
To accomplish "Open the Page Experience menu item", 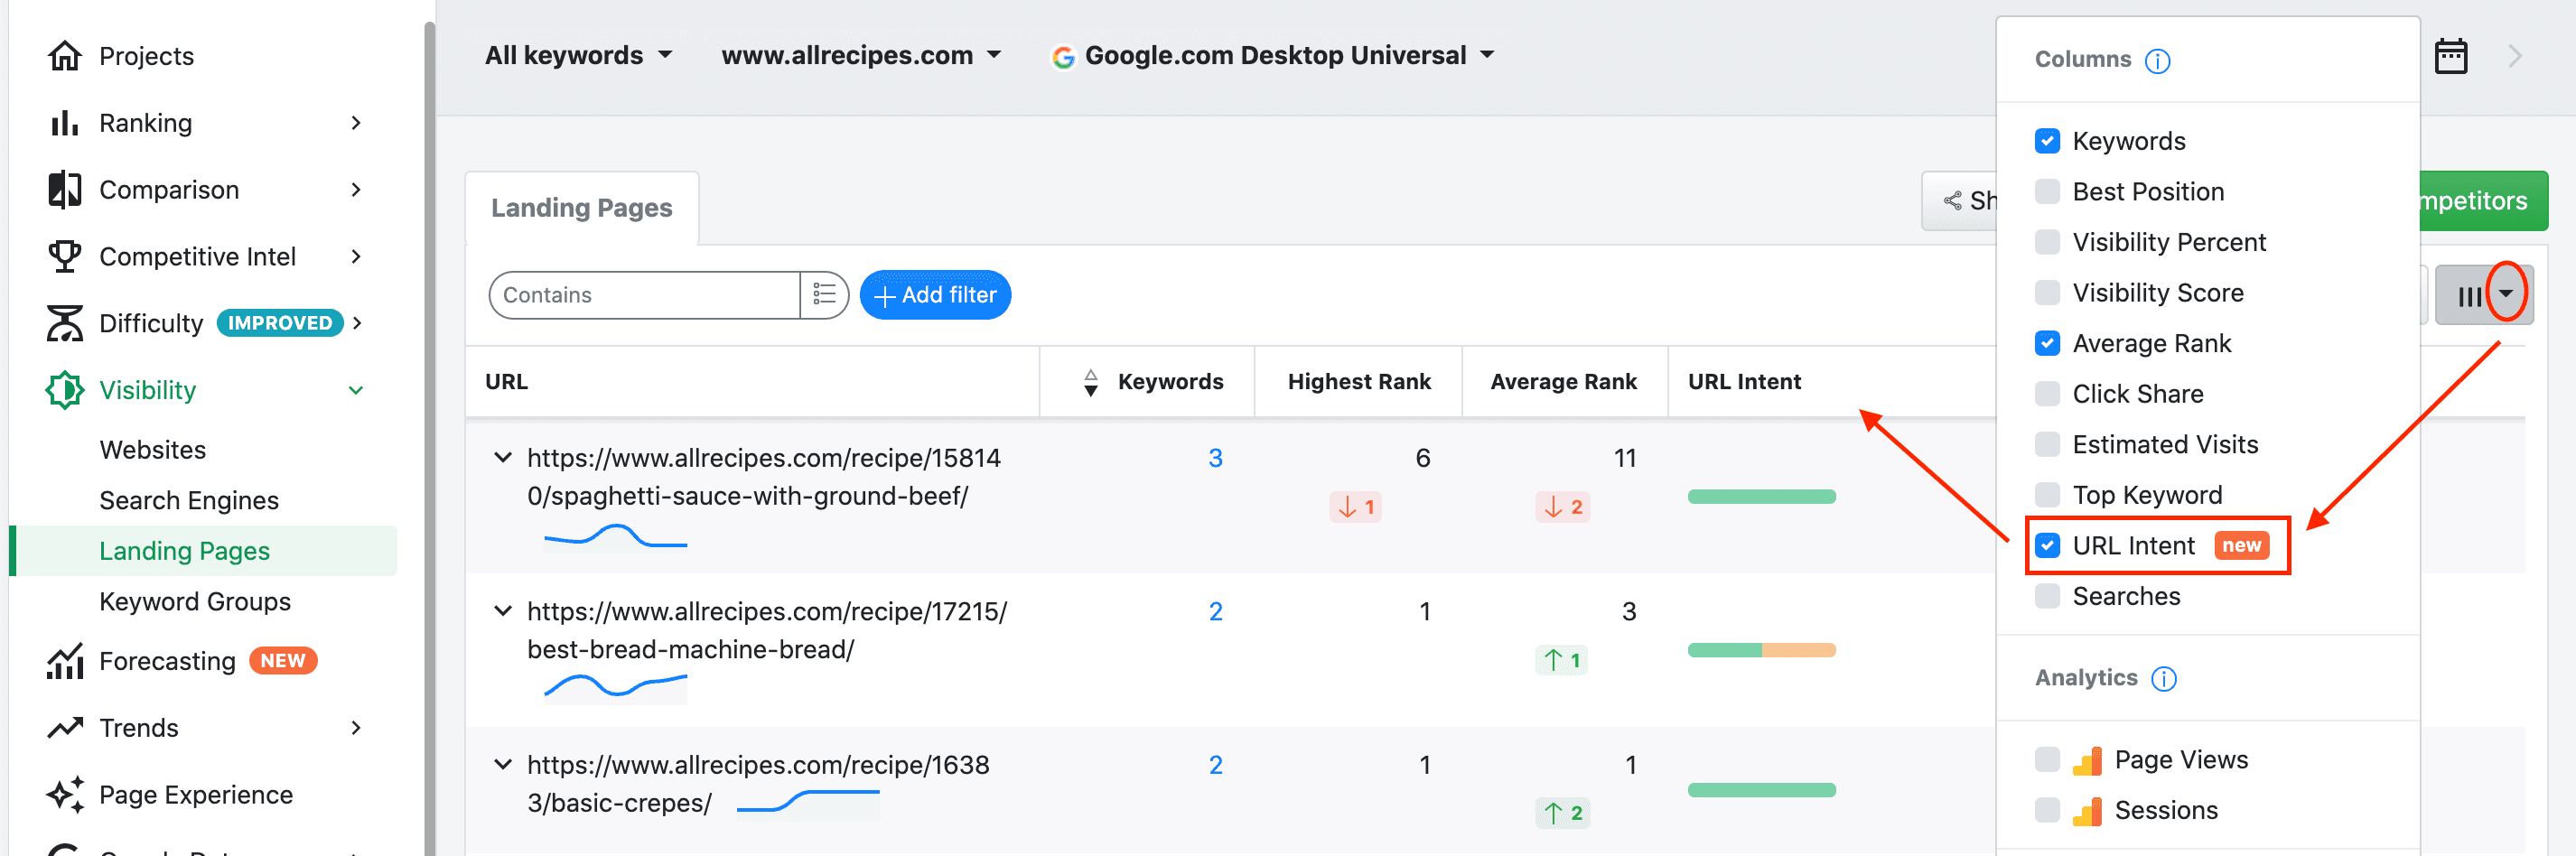I will coord(196,795).
